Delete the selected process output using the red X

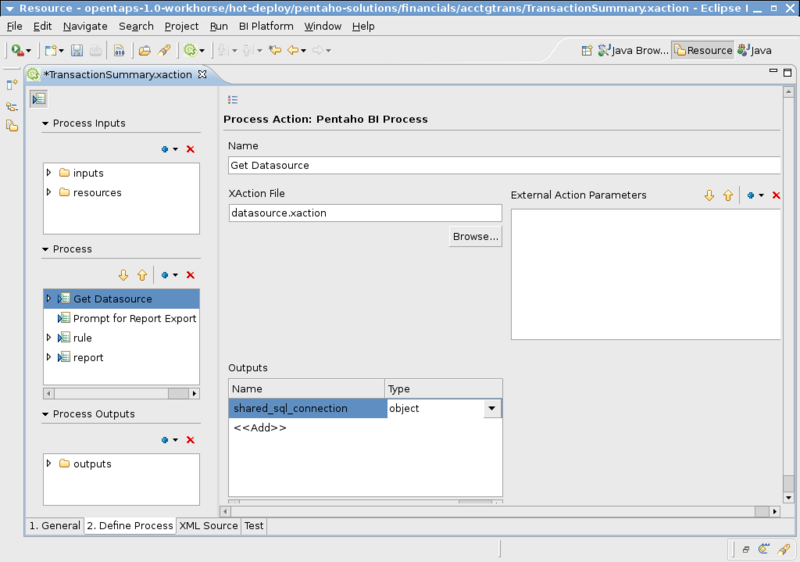(x=190, y=440)
